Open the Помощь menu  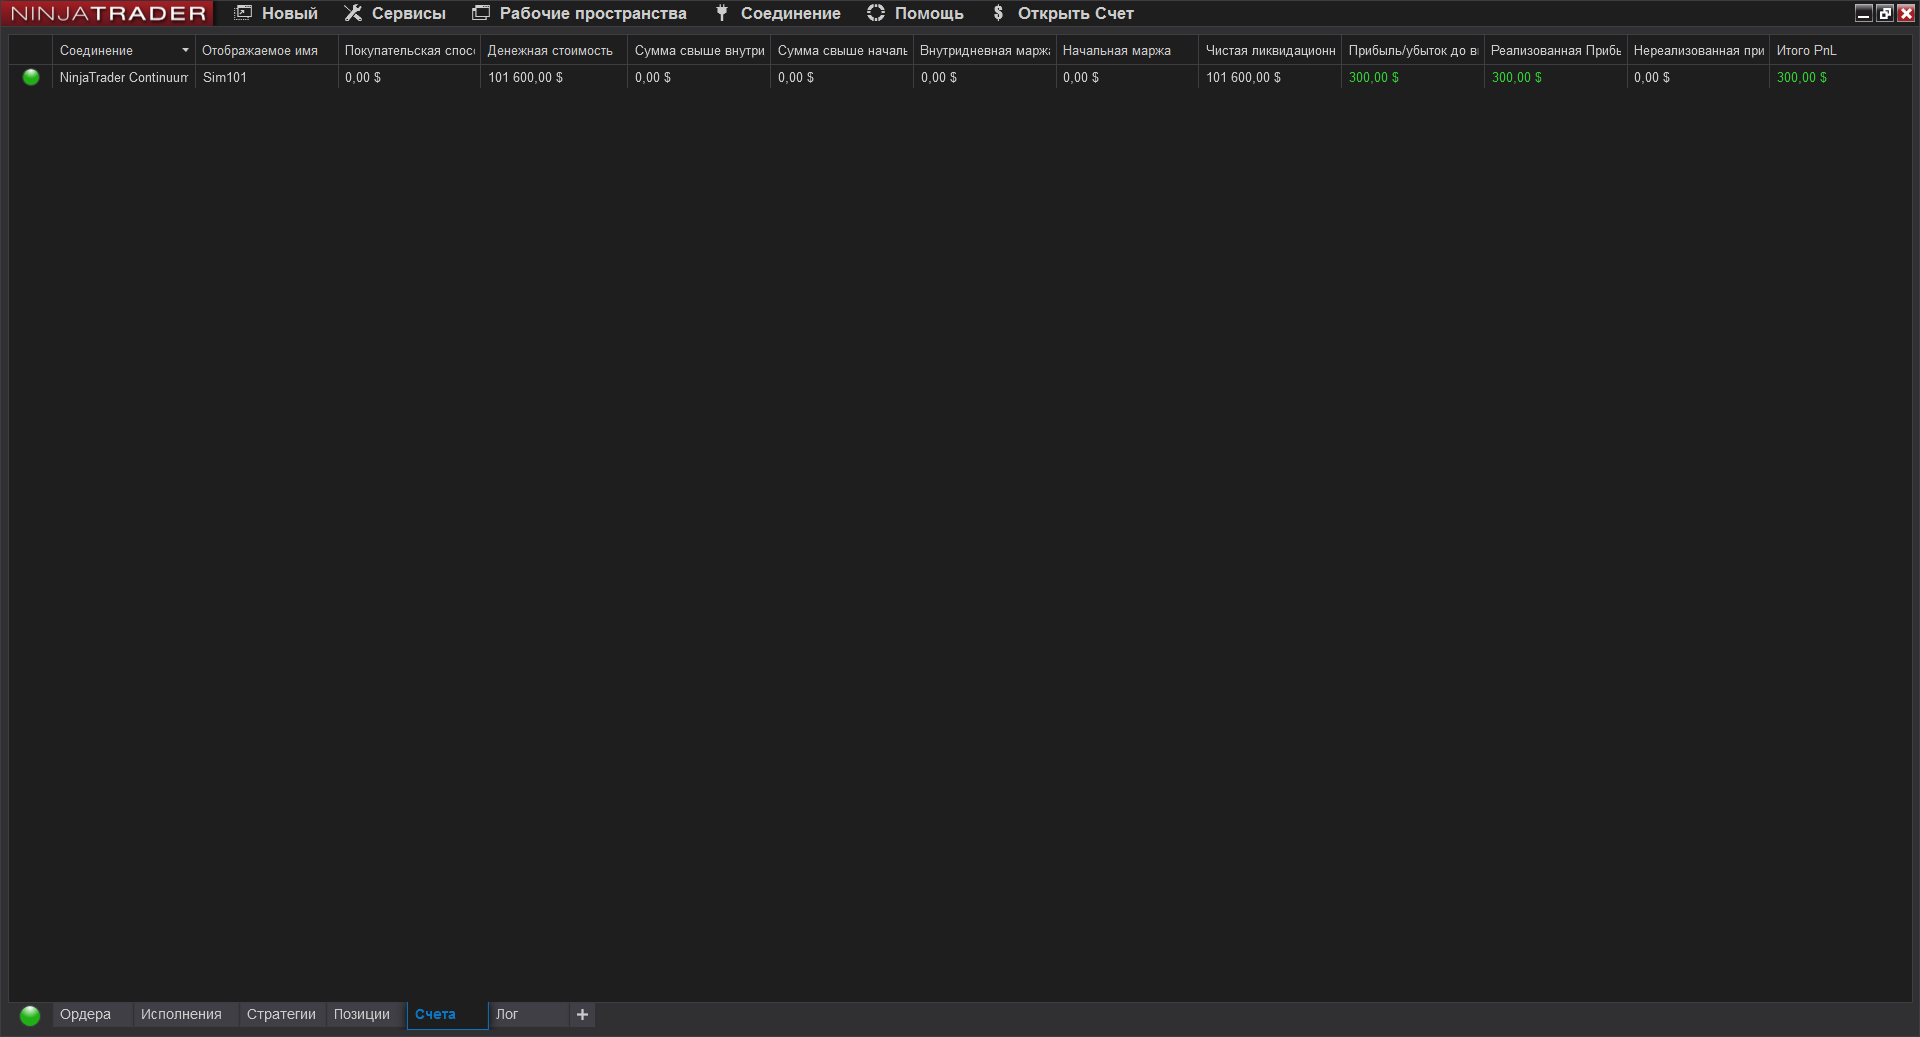tap(915, 13)
